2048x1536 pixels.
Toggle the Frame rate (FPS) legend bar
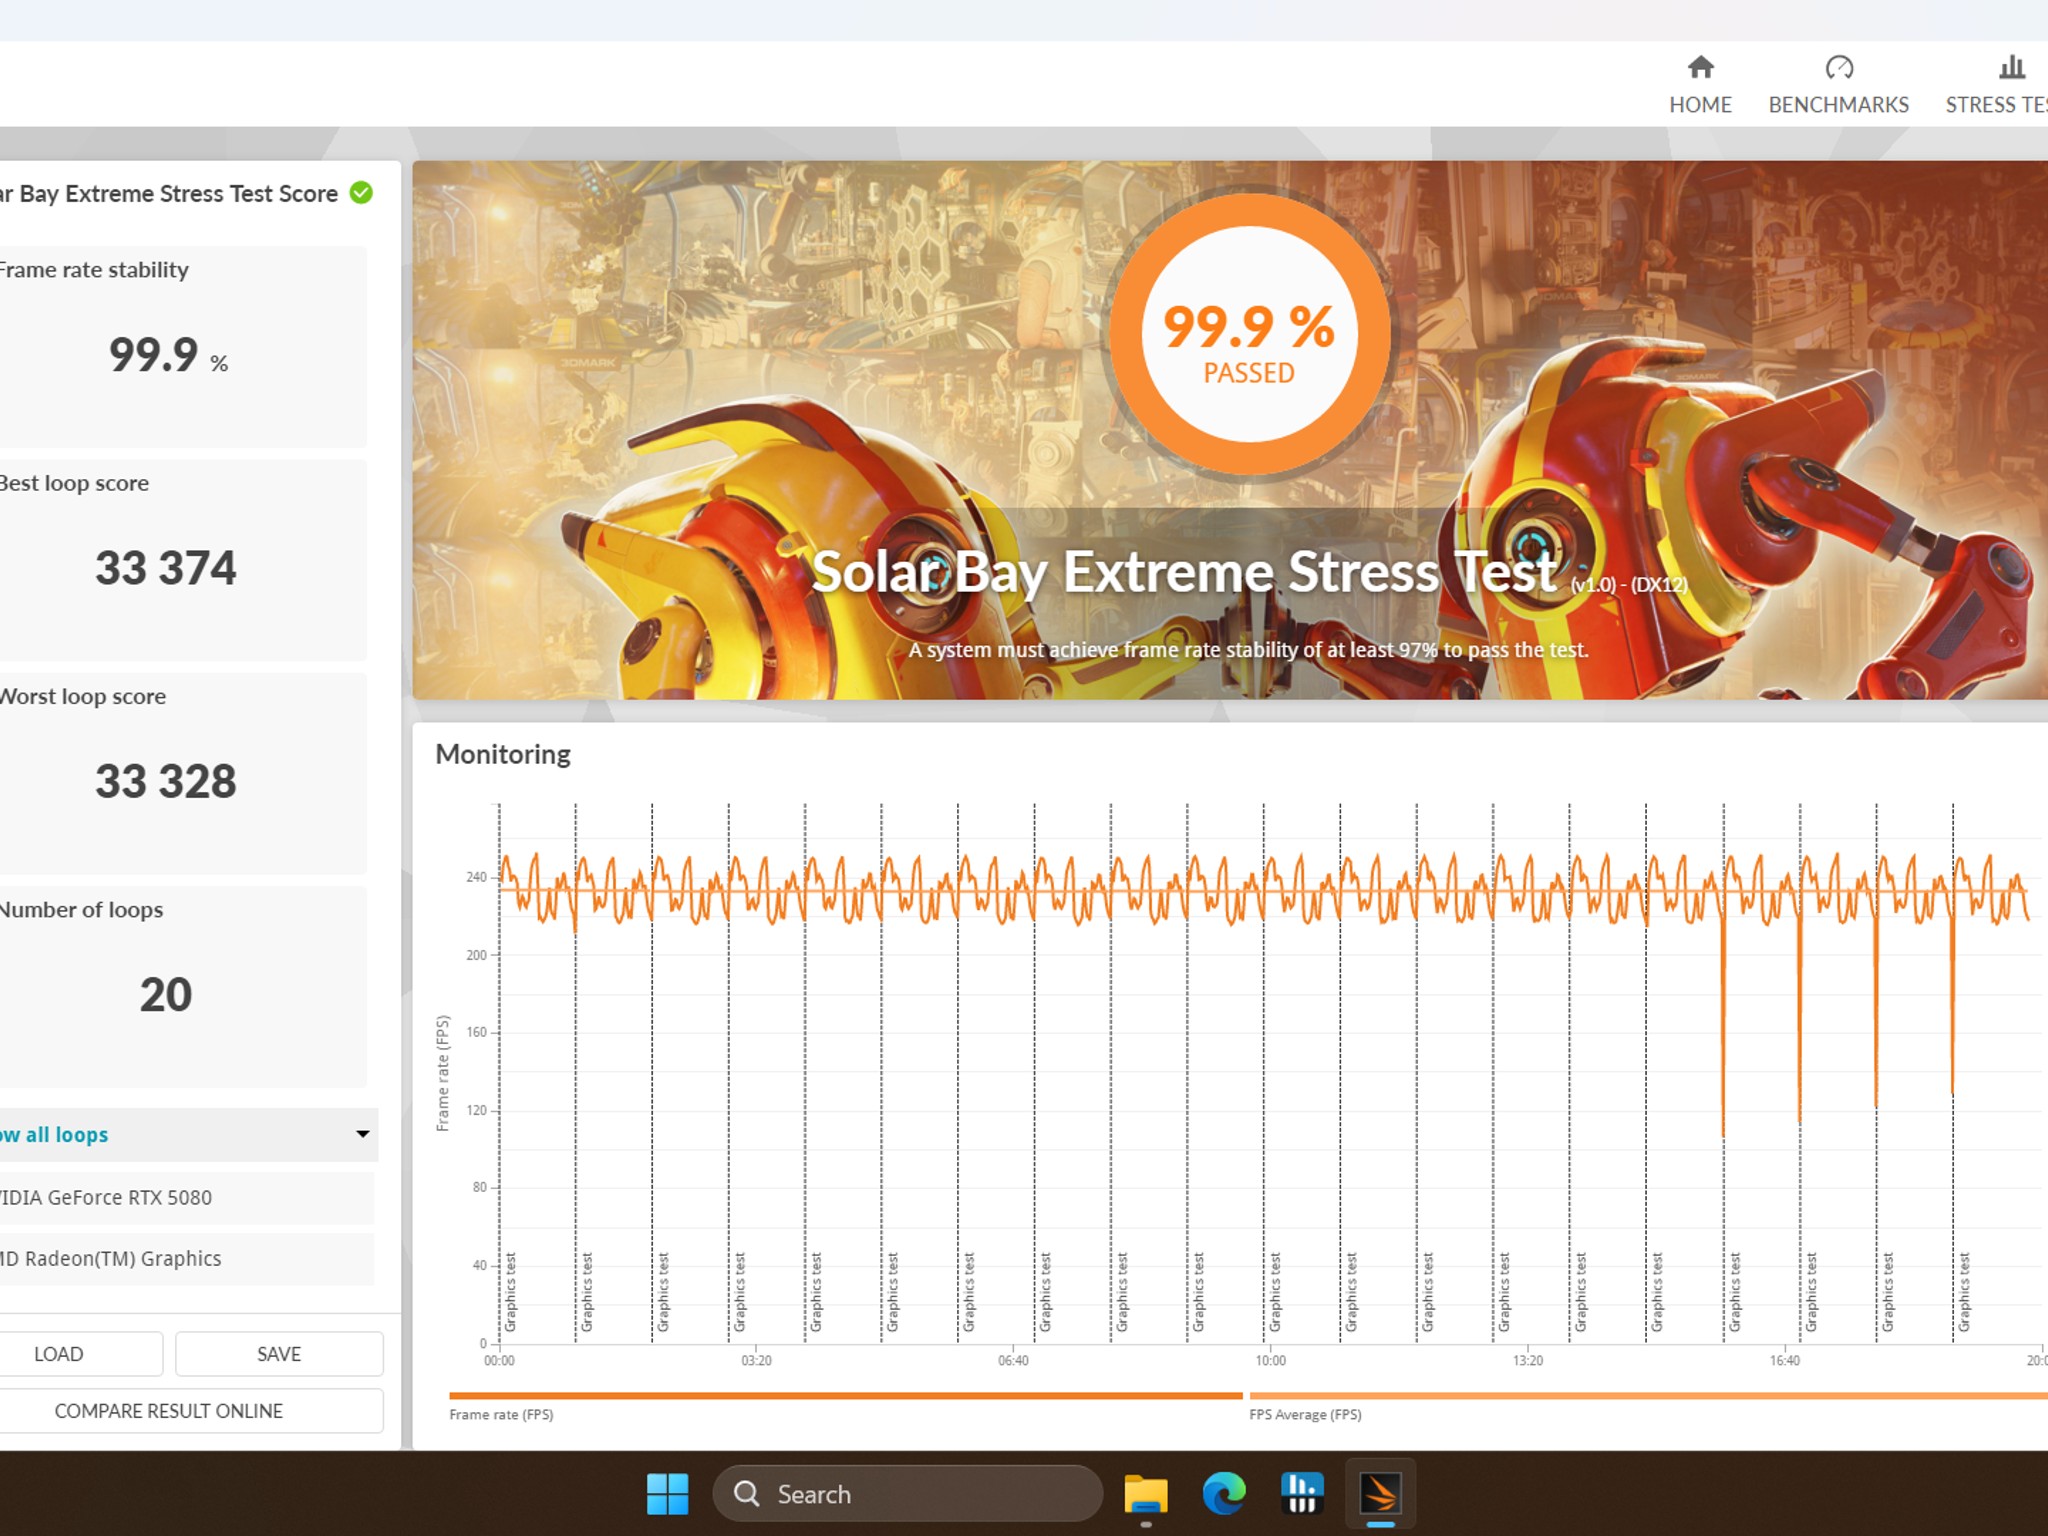tap(846, 1395)
